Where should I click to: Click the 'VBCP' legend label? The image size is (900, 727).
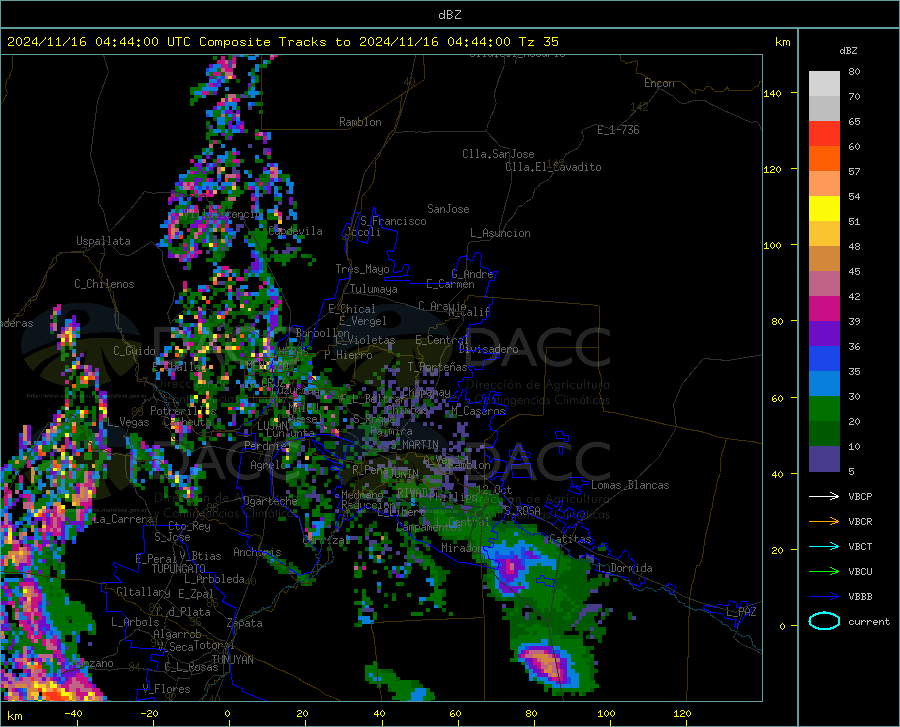(x=860, y=496)
